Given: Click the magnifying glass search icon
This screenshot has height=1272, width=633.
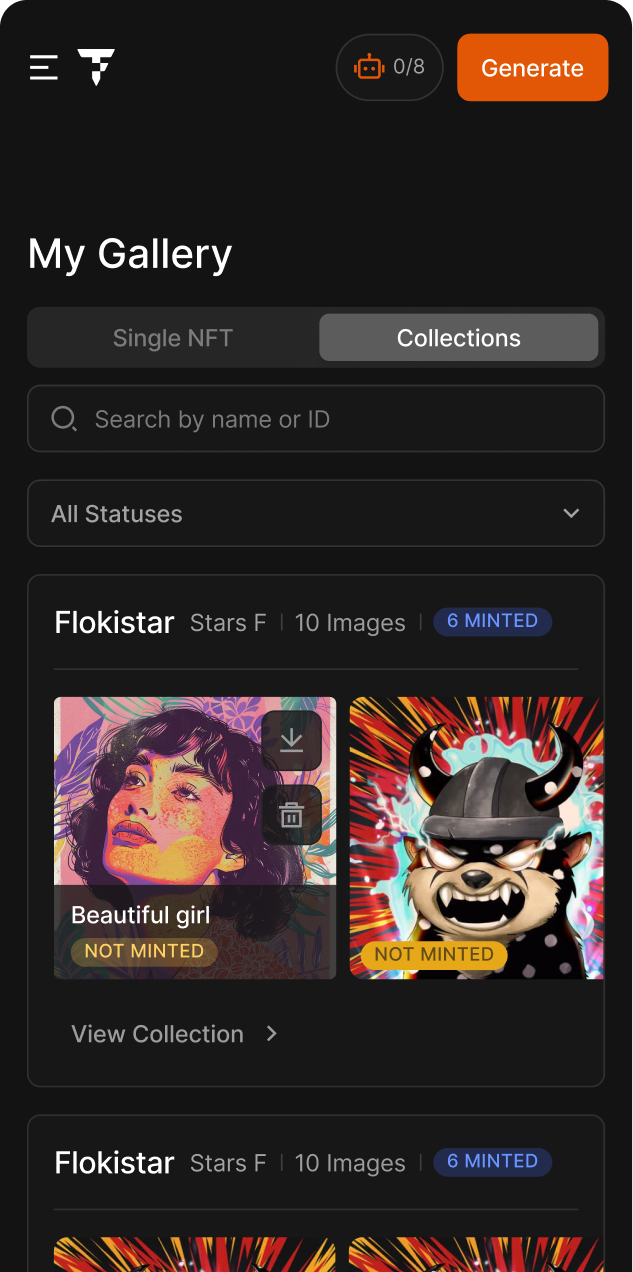Looking at the screenshot, I should click(64, 418).
